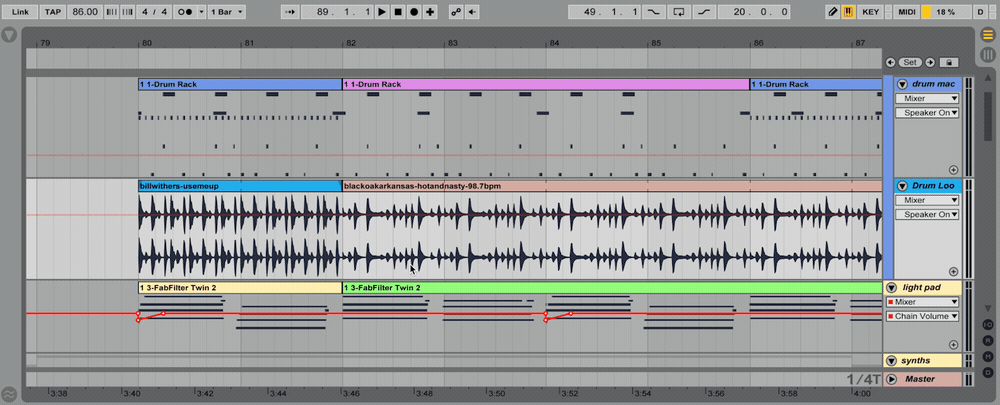
Task: Go to previous locator arrow
Action: (891, 63)
